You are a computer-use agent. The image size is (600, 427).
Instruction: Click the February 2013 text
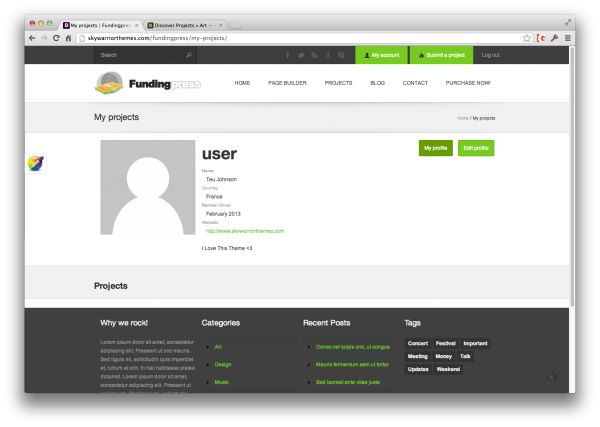pyautogui.click(x=223, y=214)
